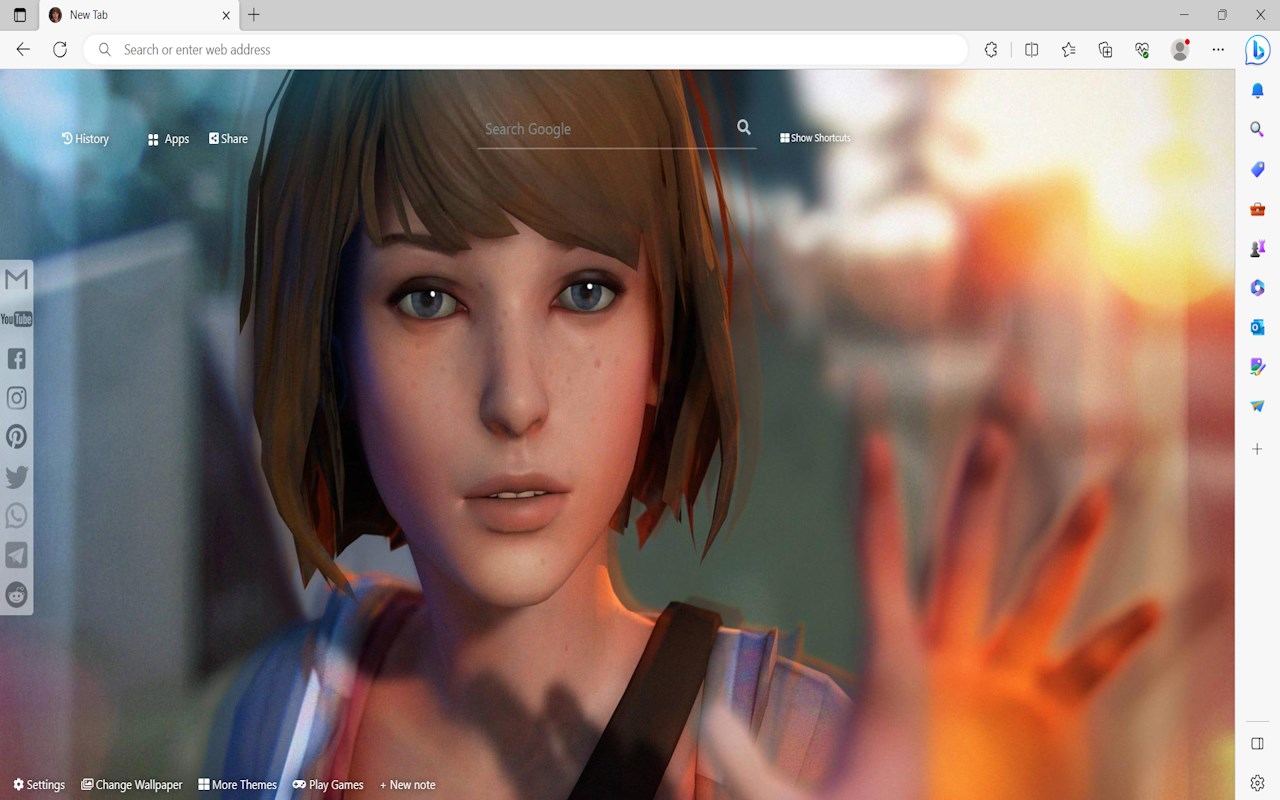Open the Shopping tag sidebar icon
The height and width of the screenshot is (800, 1280).
[1258, 170]
